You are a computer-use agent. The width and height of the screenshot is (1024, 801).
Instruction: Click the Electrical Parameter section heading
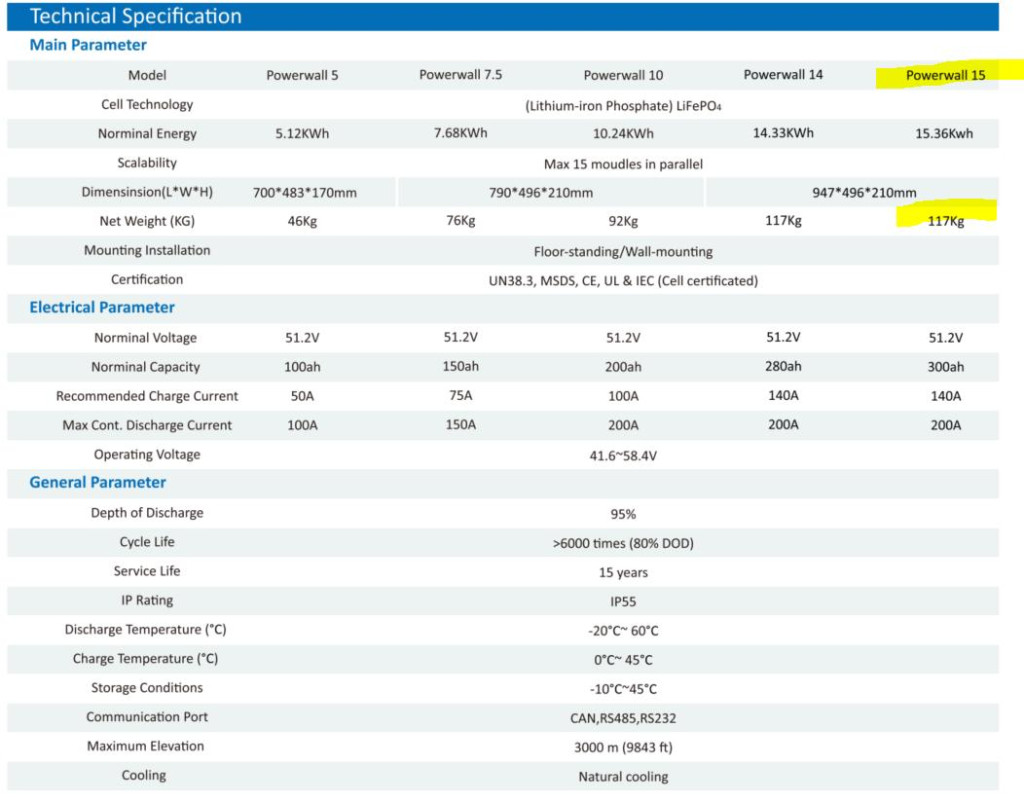pos(102,308)
